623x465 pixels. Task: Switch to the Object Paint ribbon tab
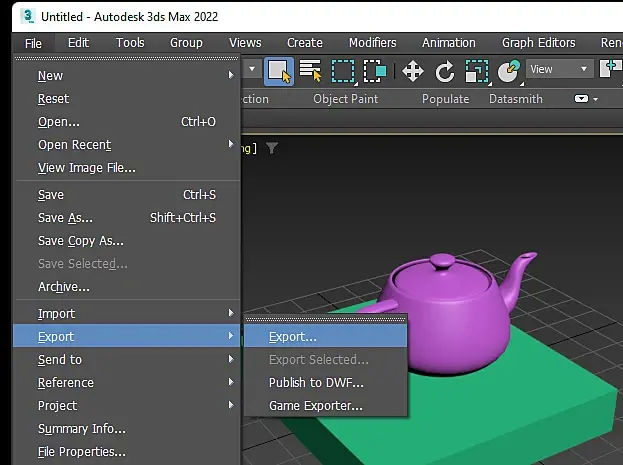click(346, 99)
